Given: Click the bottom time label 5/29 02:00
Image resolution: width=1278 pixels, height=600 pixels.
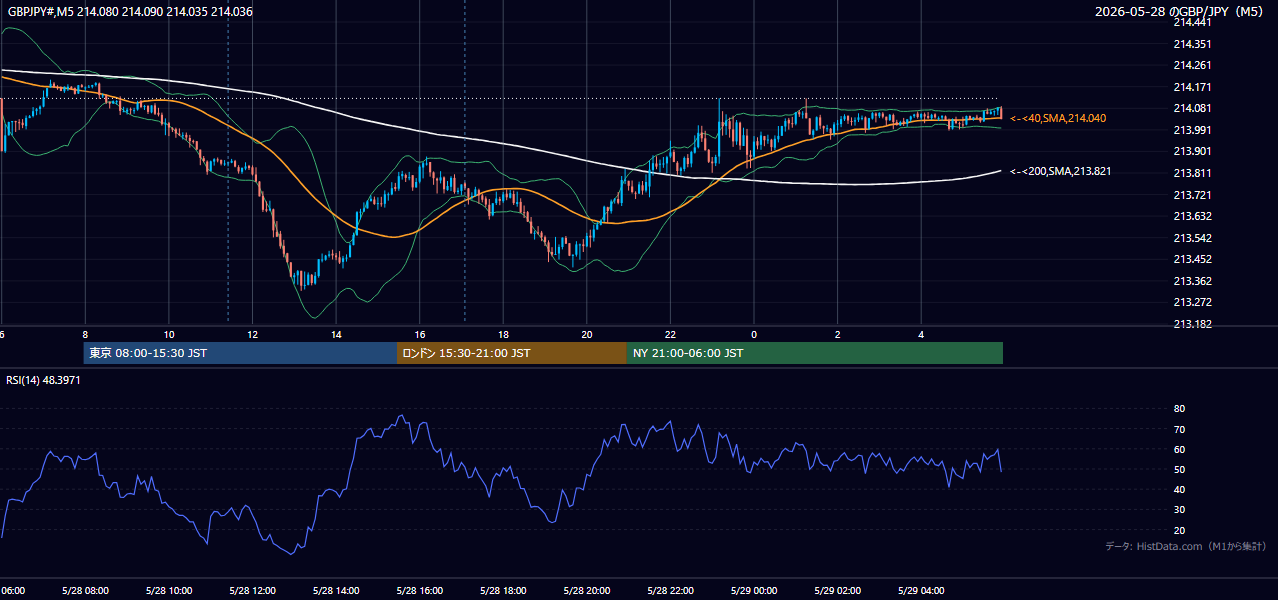Looking at the screenshot, I should click(837, 590).
